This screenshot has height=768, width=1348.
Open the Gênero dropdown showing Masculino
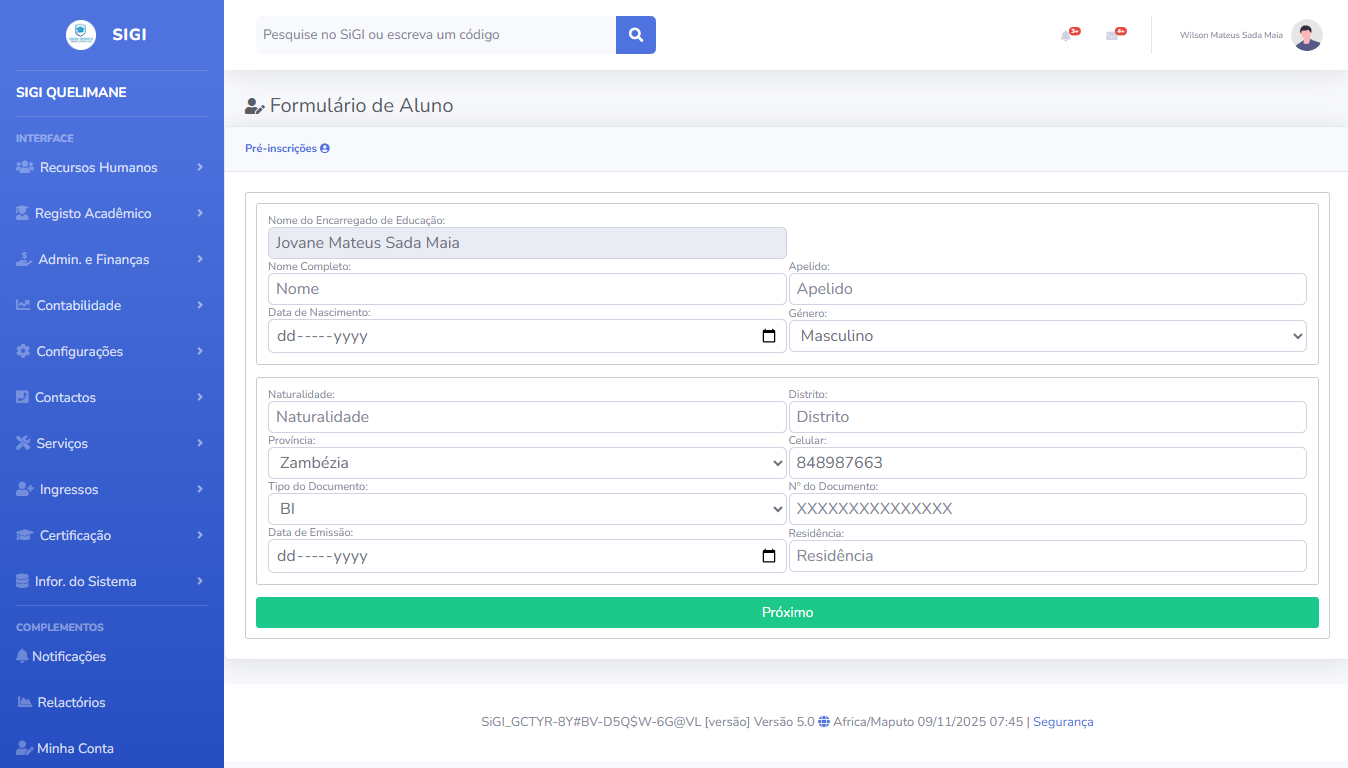click(x=1047, y=336)
